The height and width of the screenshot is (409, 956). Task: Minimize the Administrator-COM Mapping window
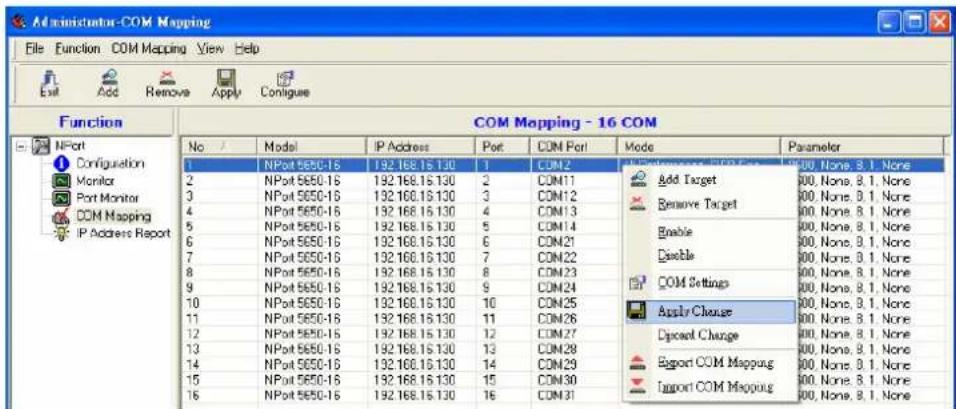[890, 23]
